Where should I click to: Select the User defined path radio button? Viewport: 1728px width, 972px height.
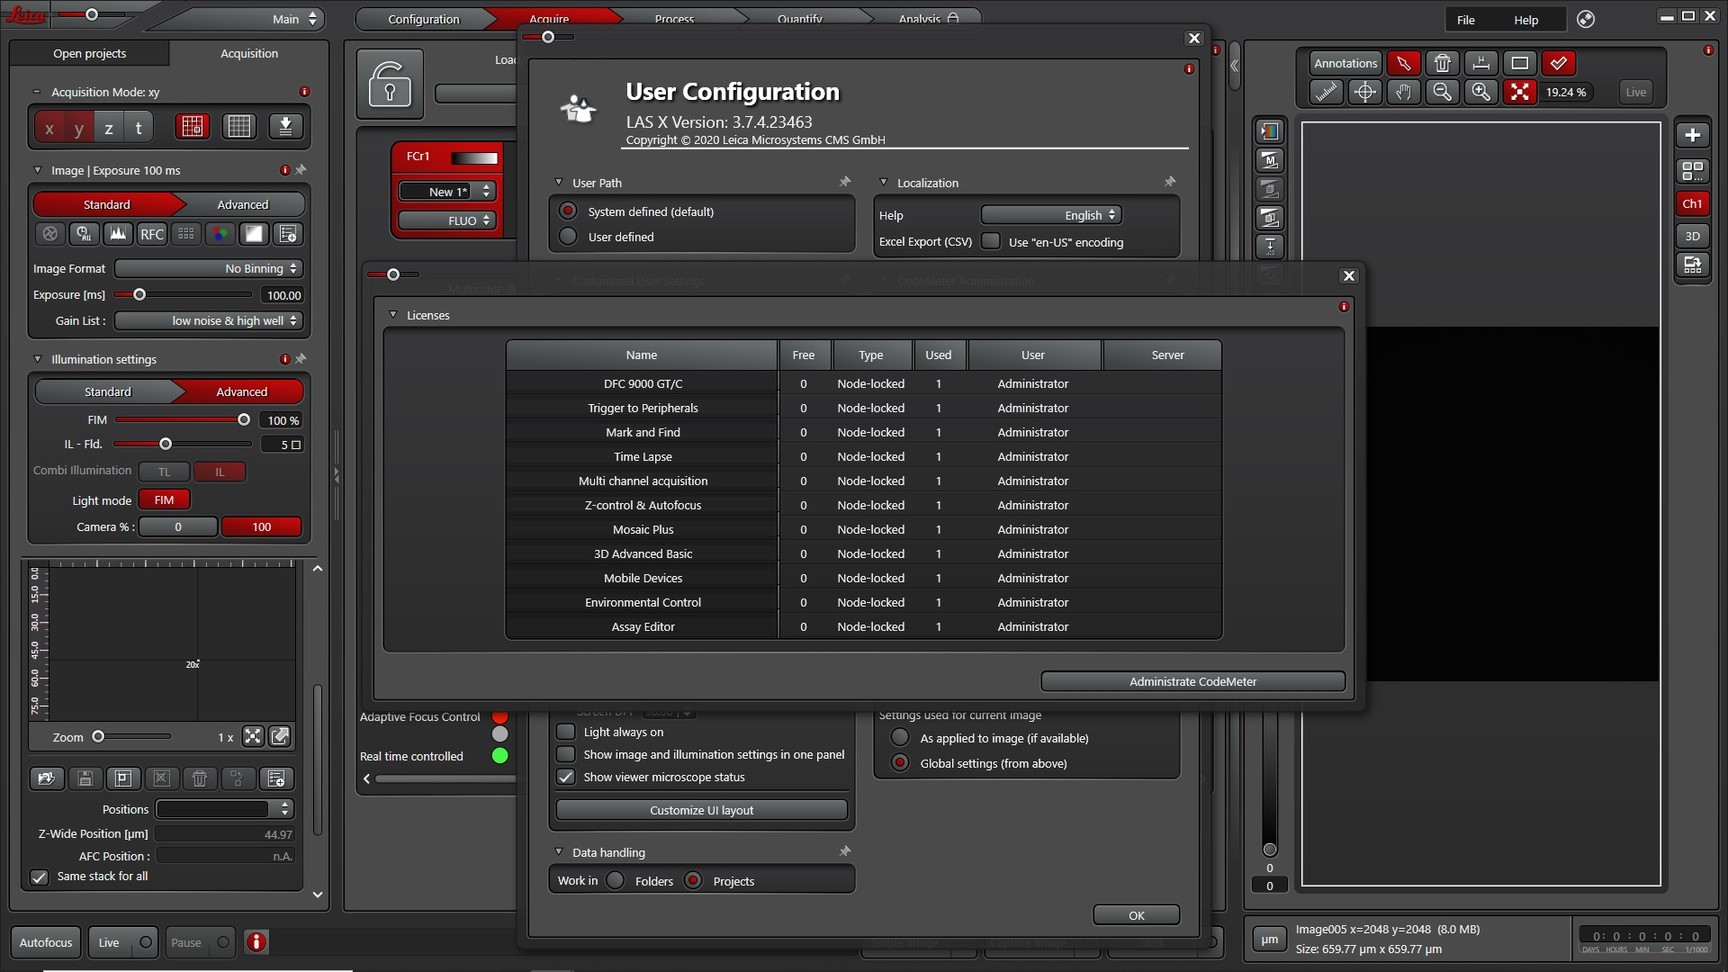point(568,237)
